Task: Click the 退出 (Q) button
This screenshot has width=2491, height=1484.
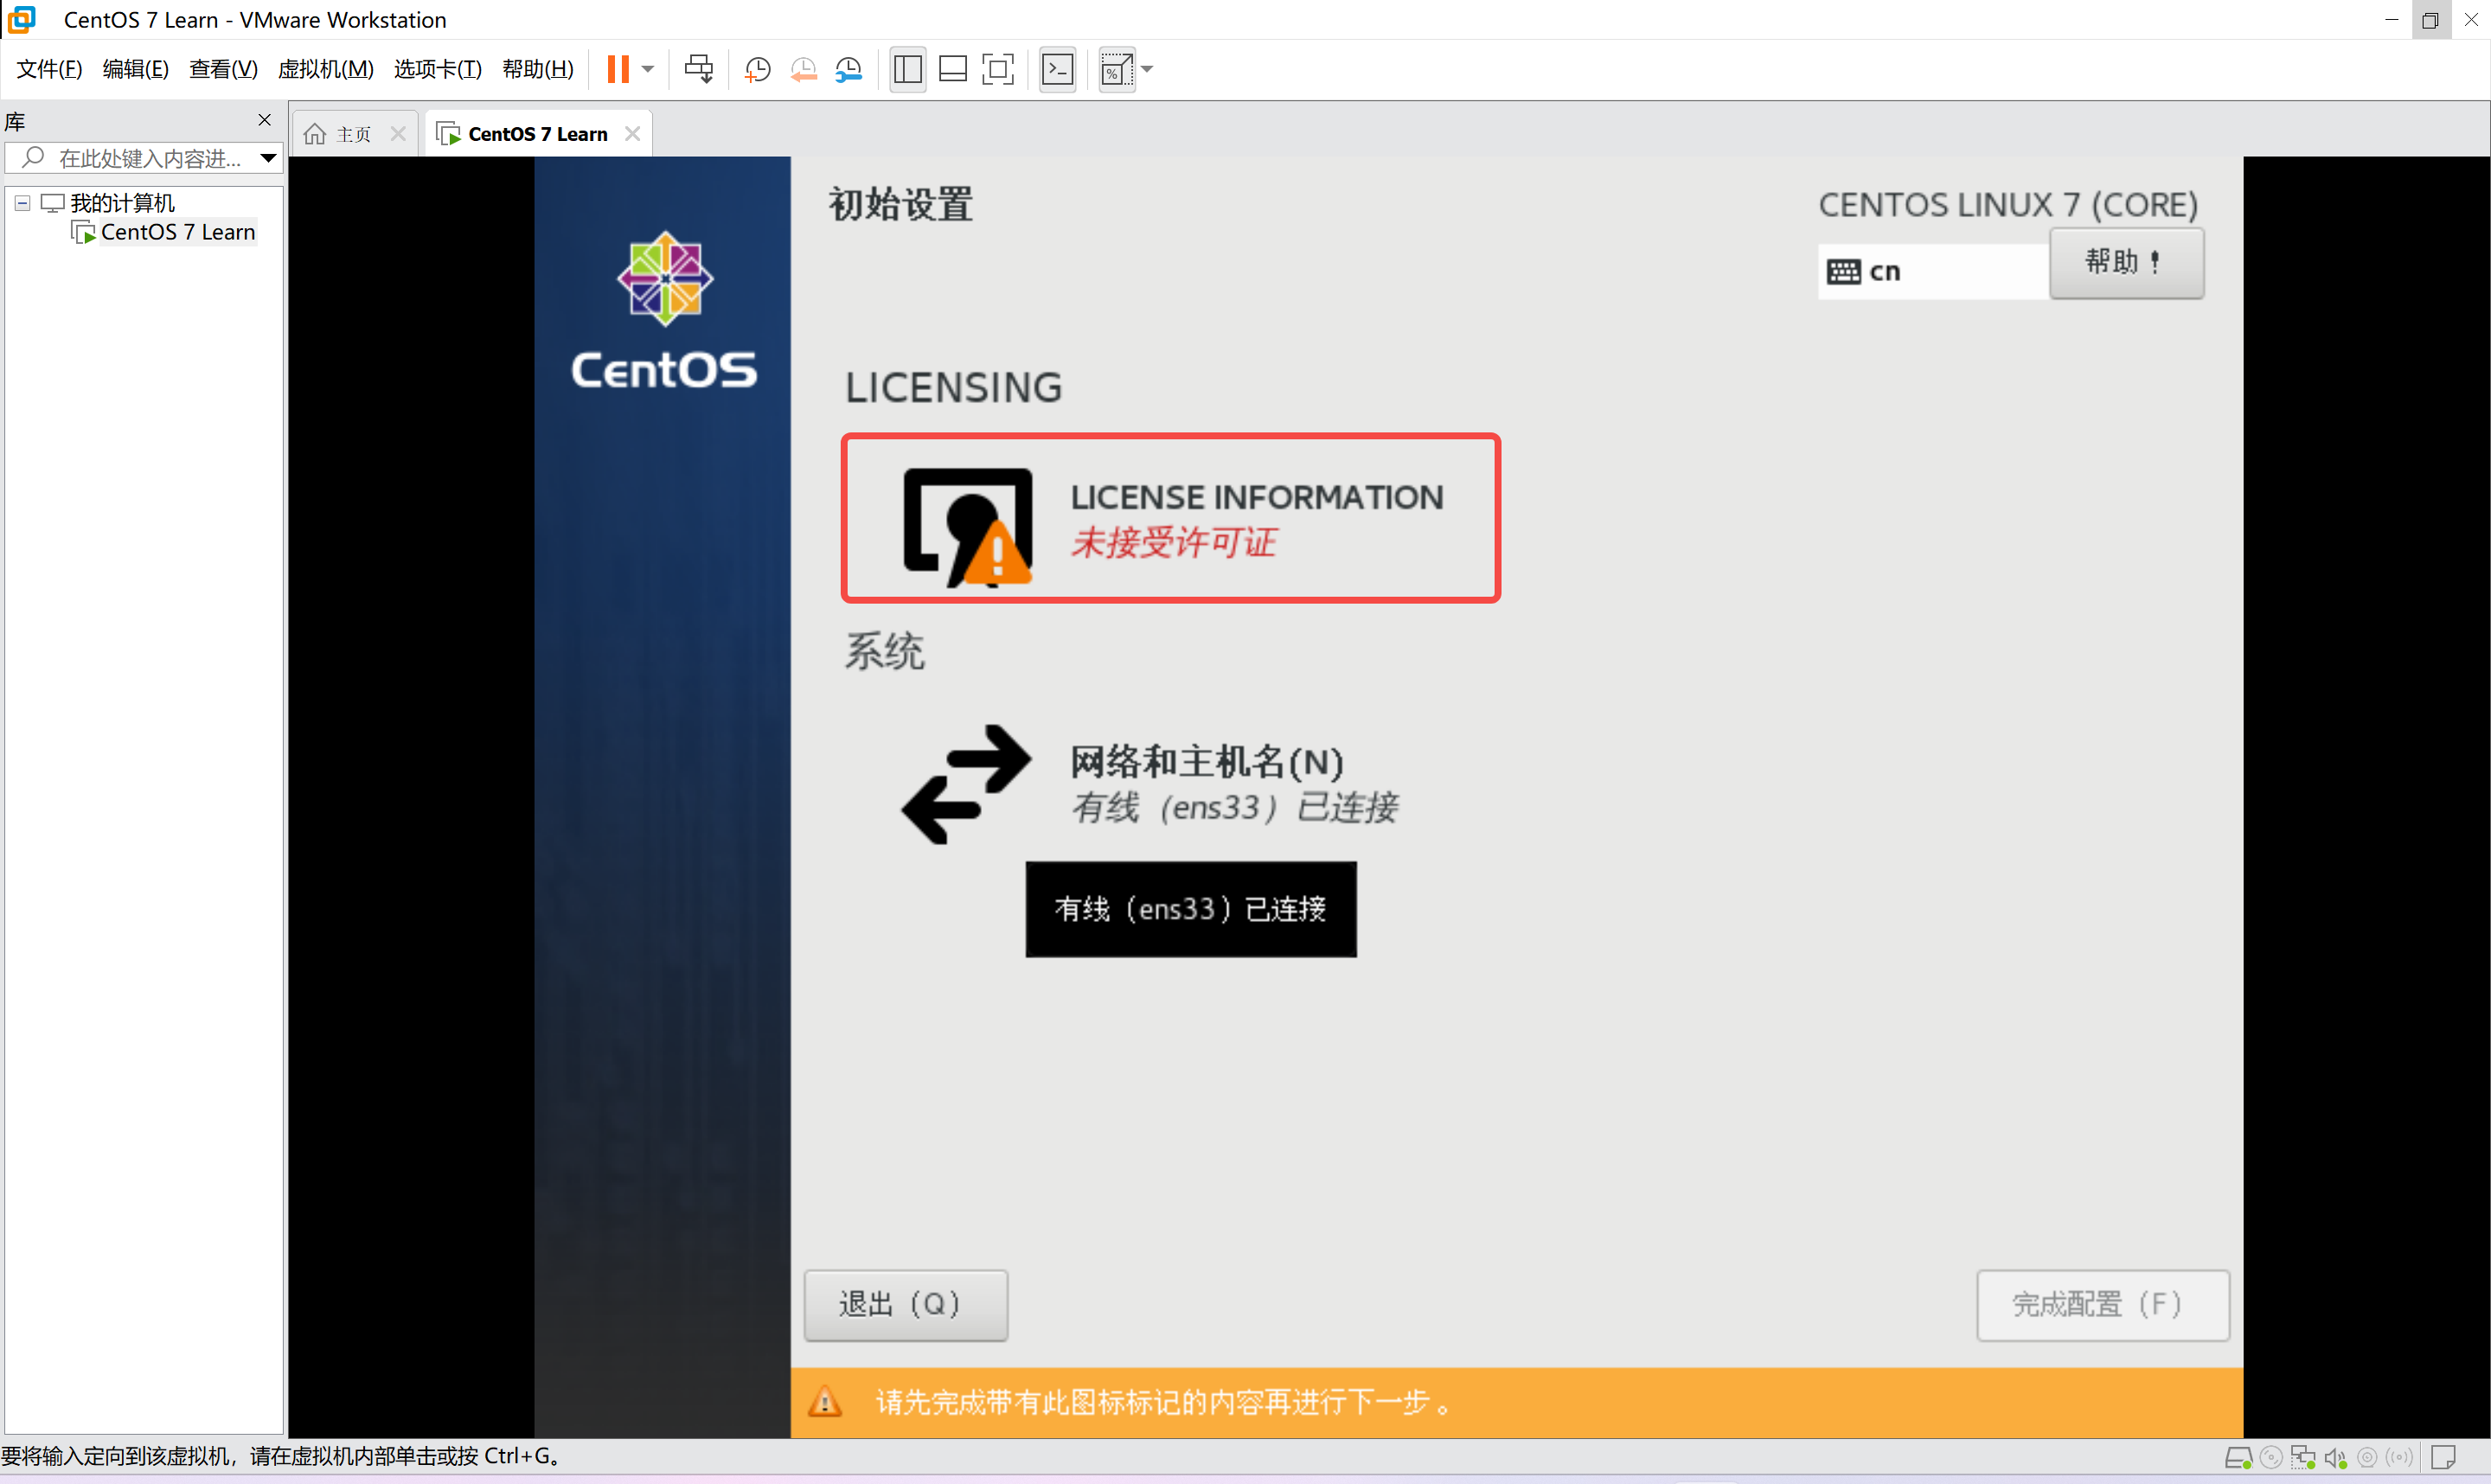Action: 906,1305
